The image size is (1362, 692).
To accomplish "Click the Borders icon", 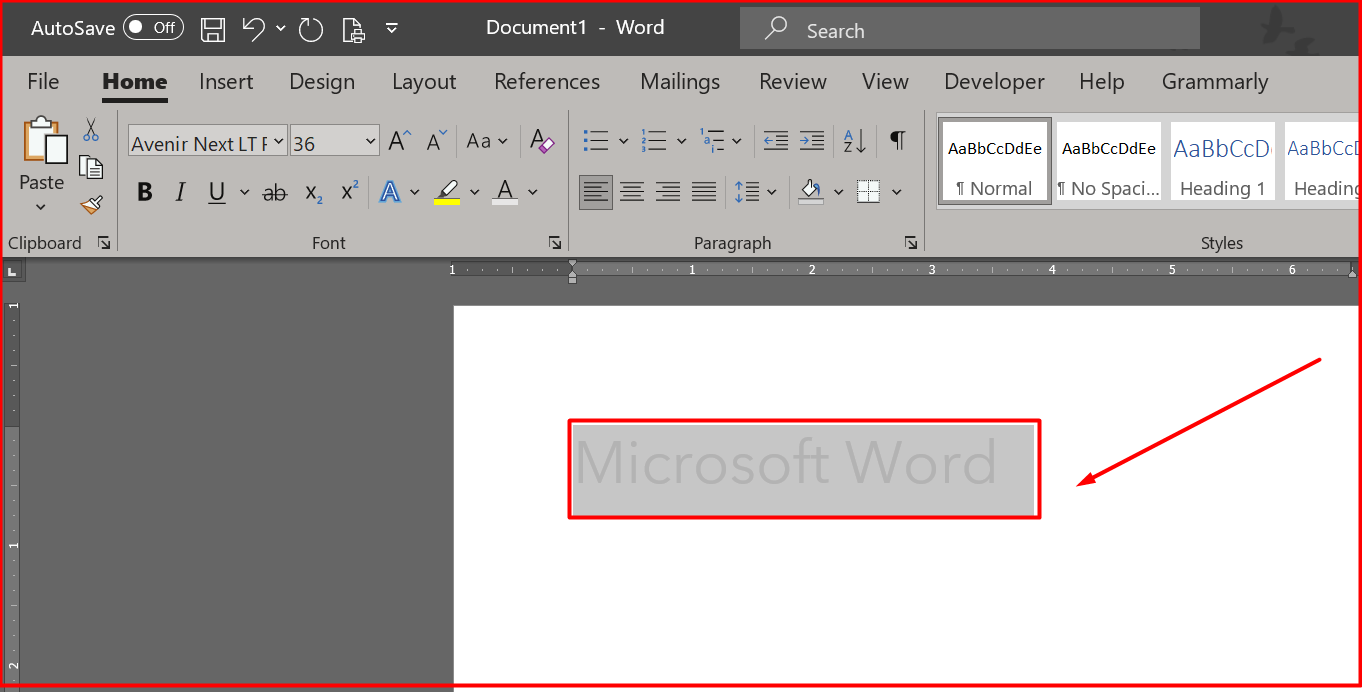I will point(869,192).
